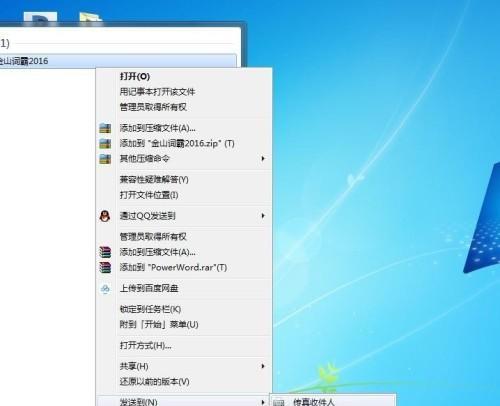Expand arrow of 其他压缩命令
Image resolution: width=500 pixels, height=406 pixels.
click(x=263, y=159)
